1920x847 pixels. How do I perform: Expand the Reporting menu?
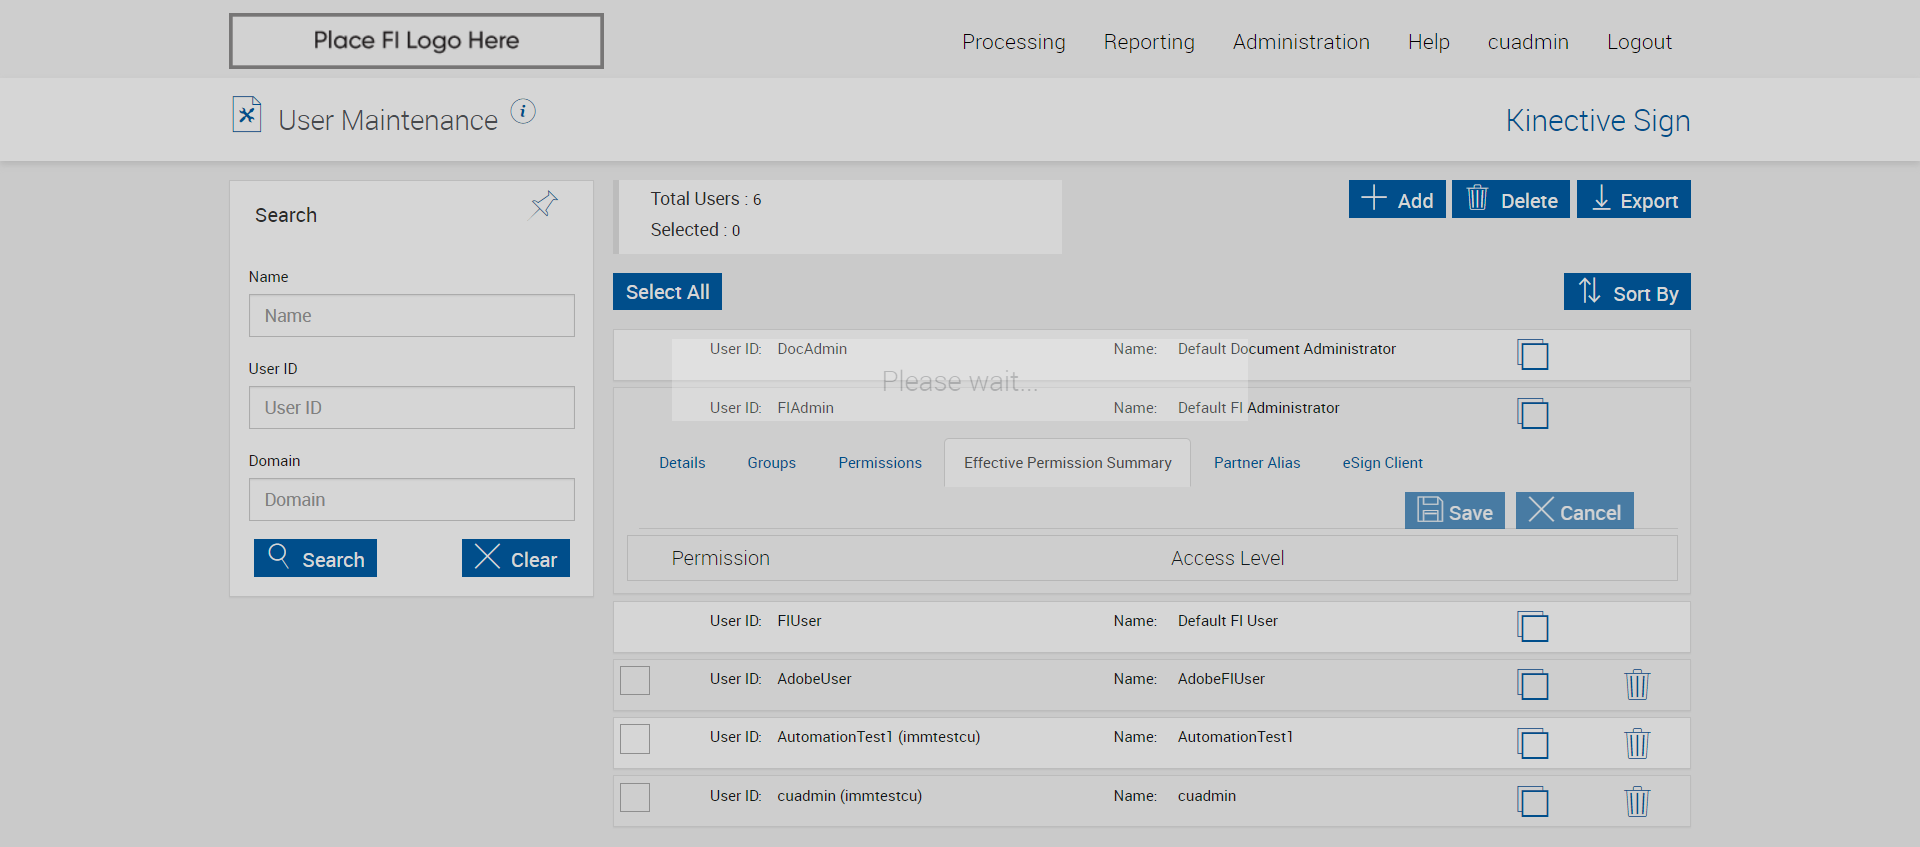coord(1148,42)
